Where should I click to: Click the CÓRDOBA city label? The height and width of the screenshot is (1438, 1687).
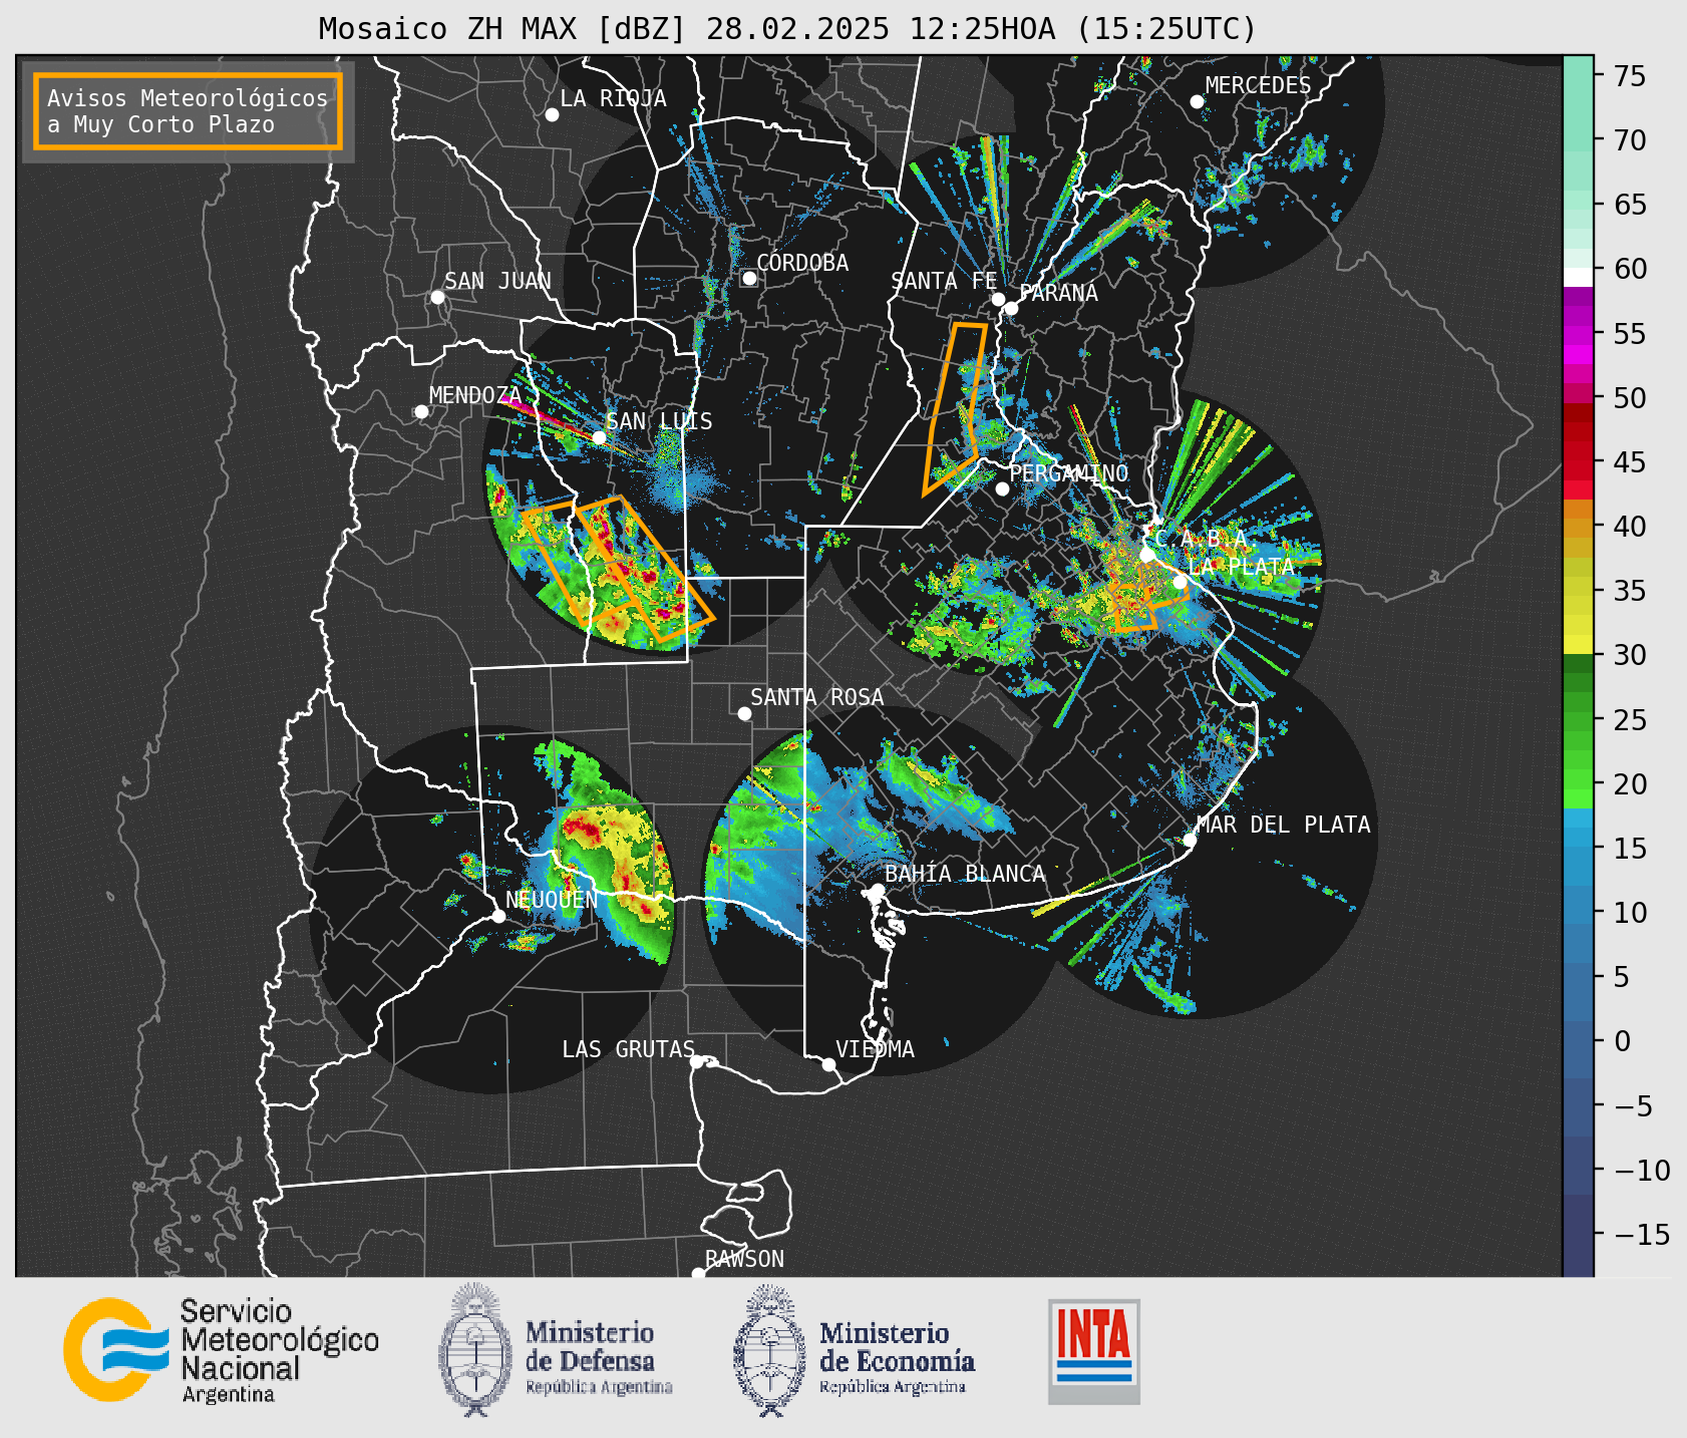(x=802, y=262)
